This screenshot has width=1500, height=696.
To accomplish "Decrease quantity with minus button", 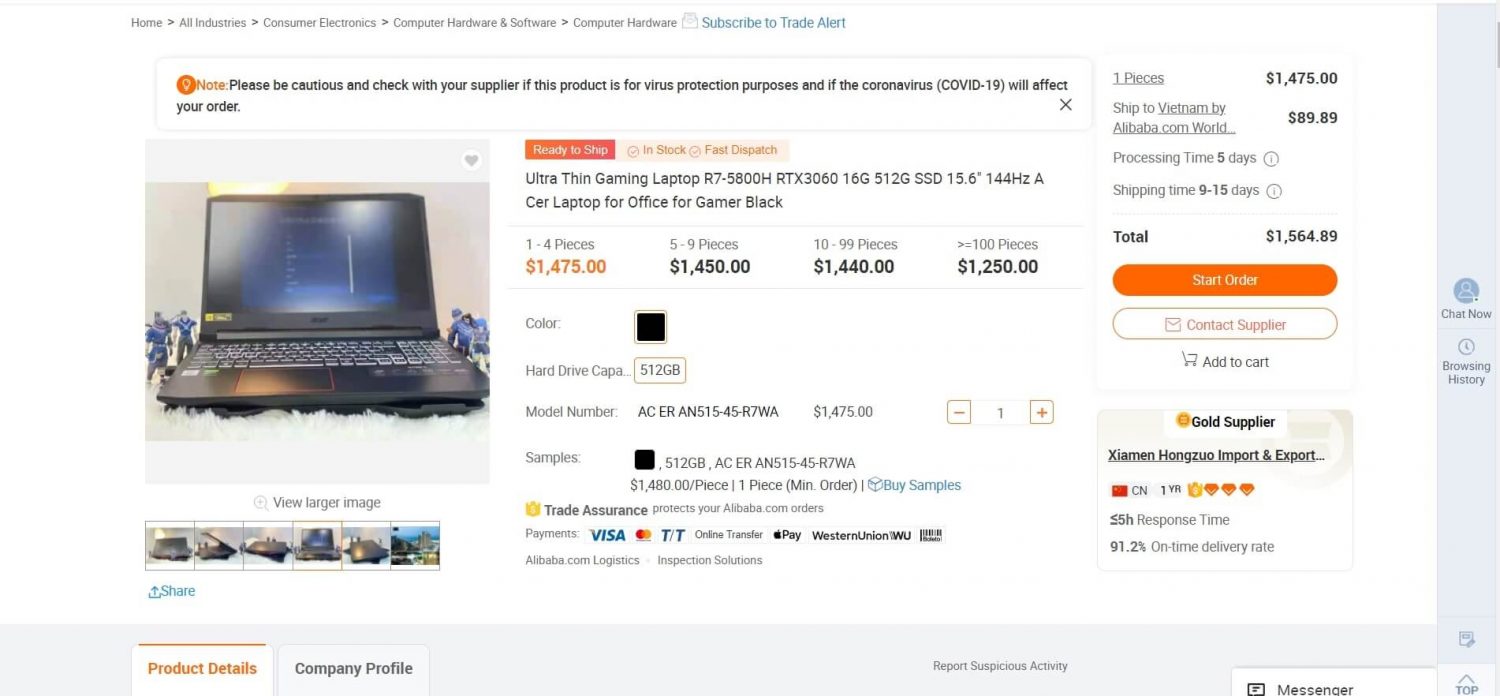I will tap(959, 412).
